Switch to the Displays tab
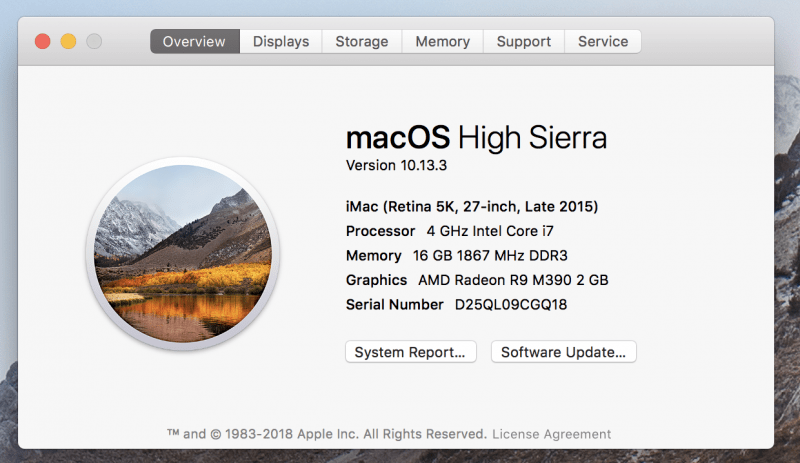 [x=281, y=41]
